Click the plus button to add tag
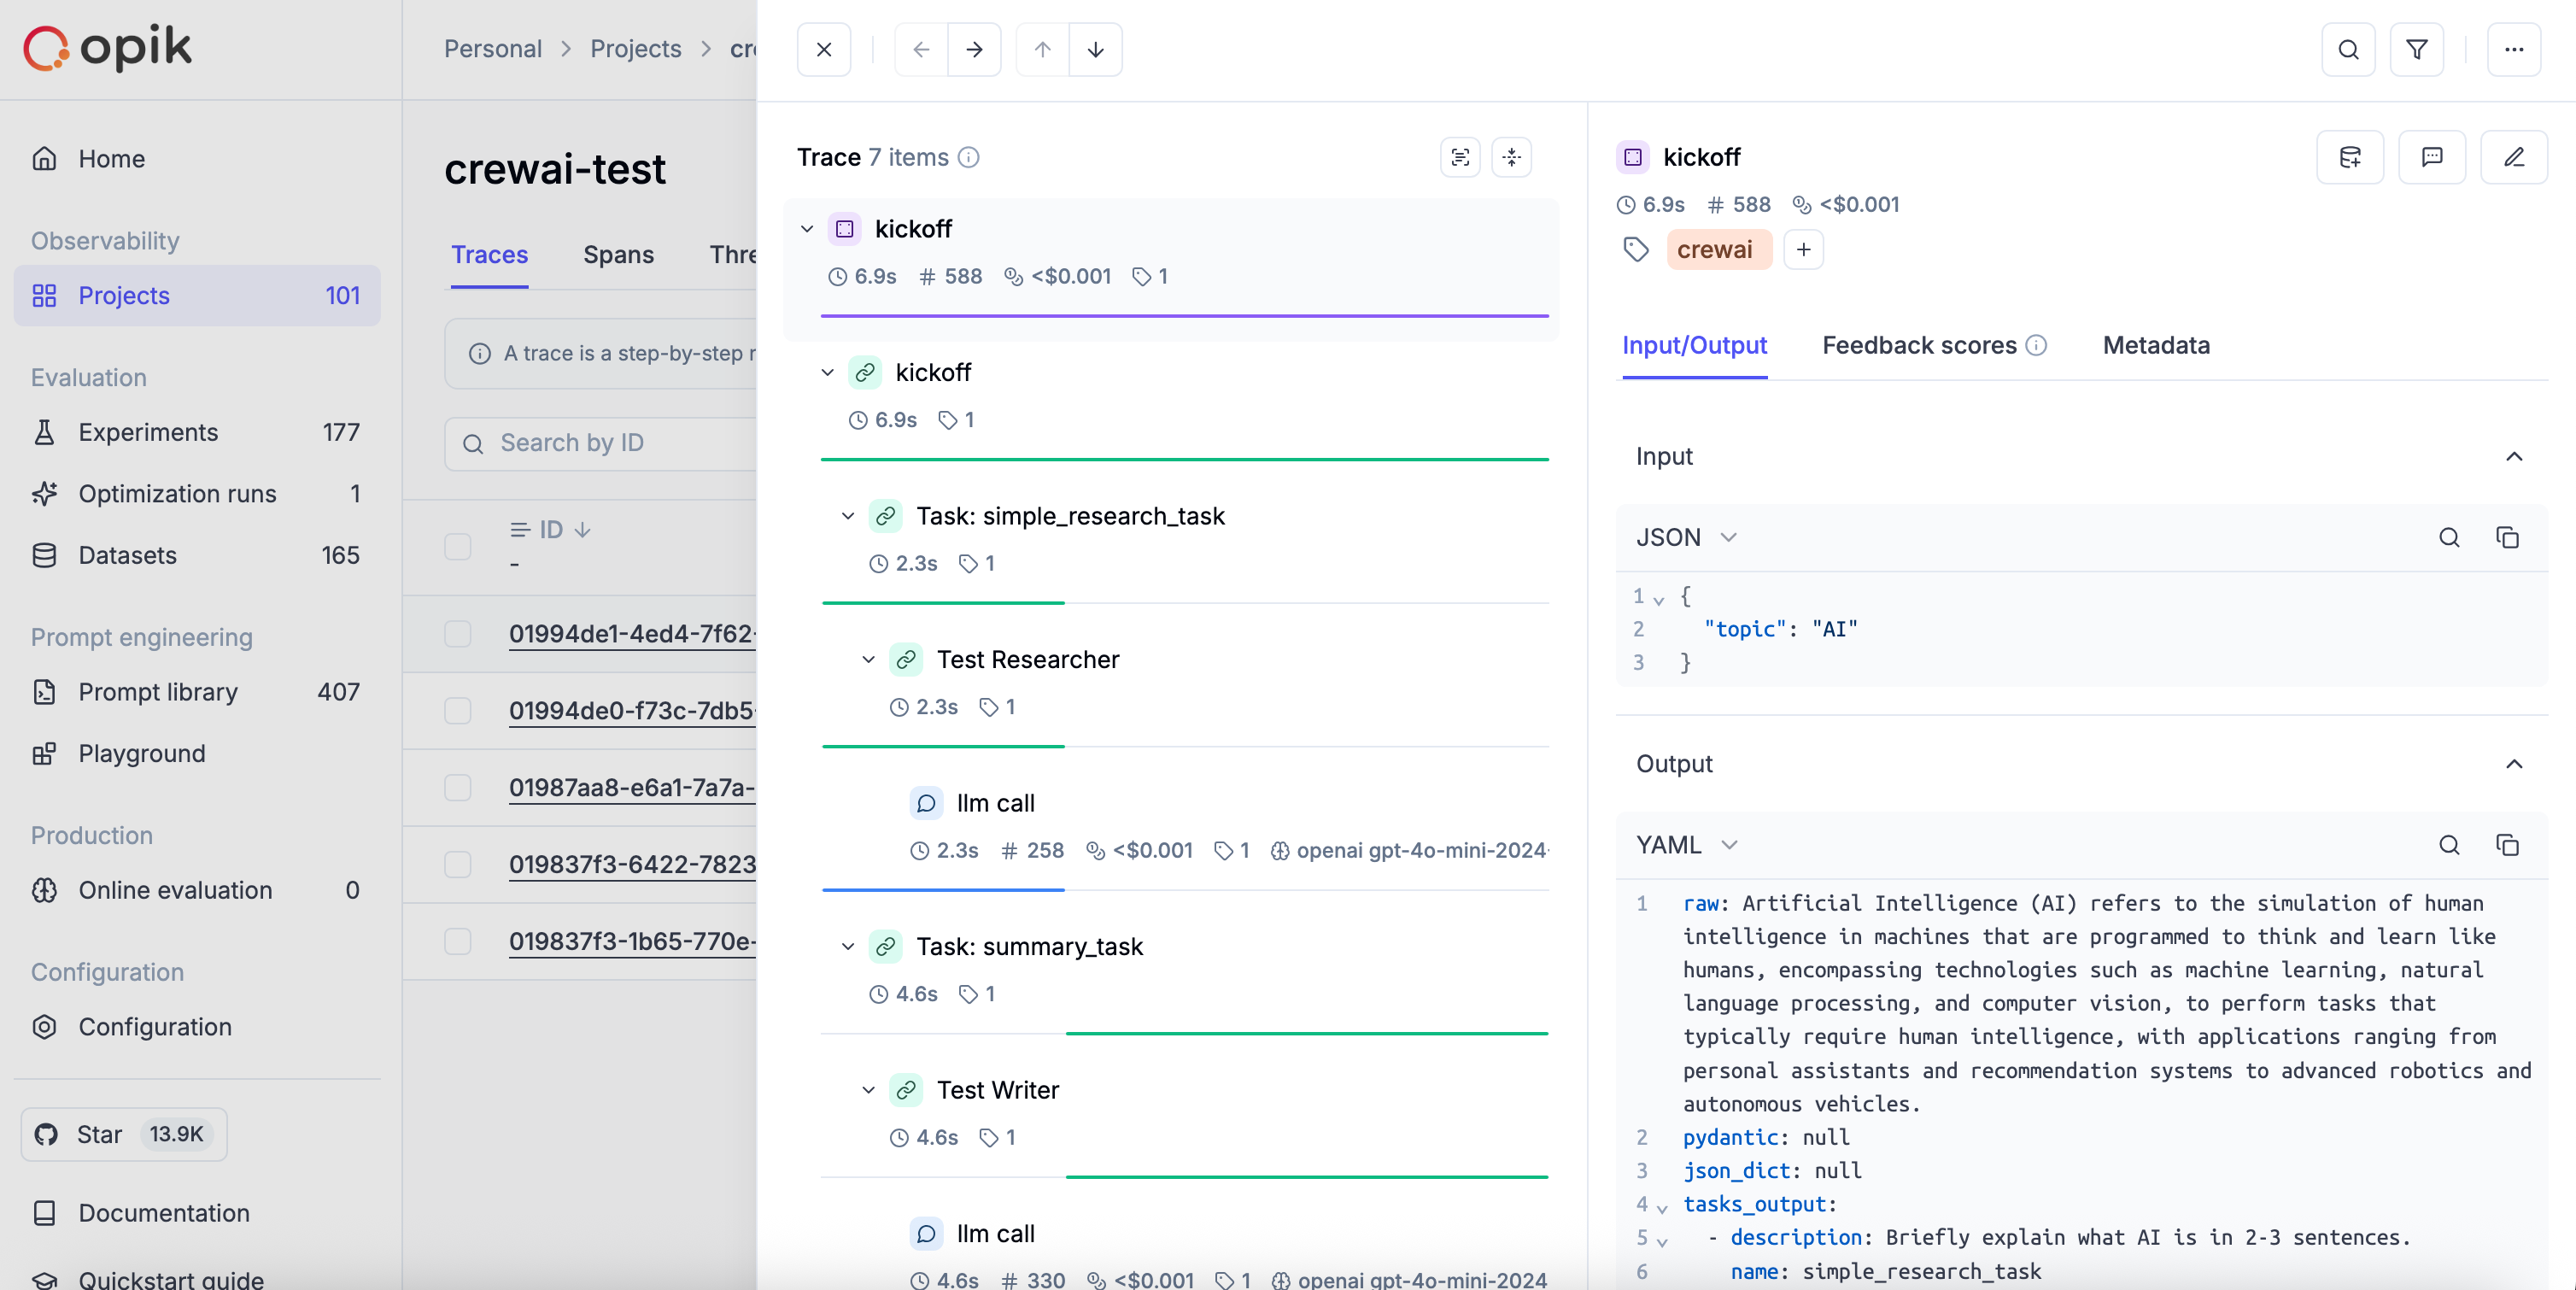 (x=1803, y=250)
